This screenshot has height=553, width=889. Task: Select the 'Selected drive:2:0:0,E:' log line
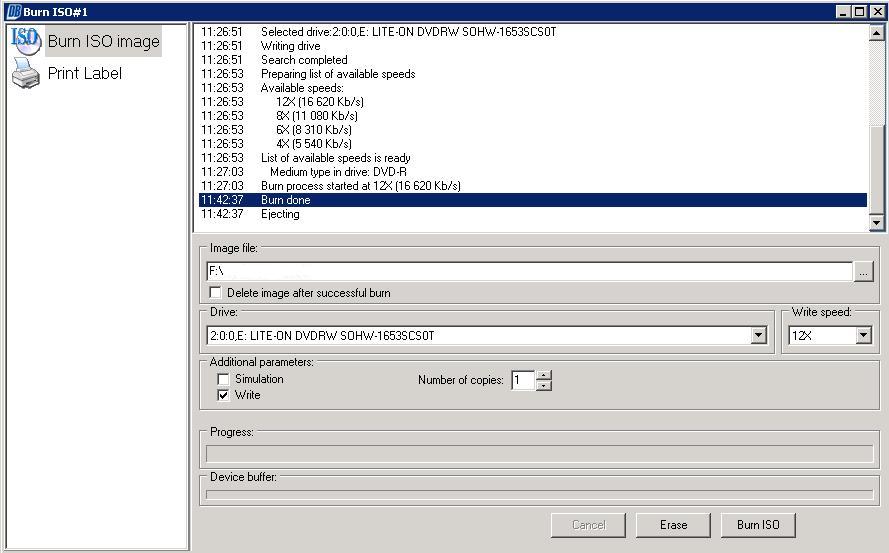tap(533, 32)
